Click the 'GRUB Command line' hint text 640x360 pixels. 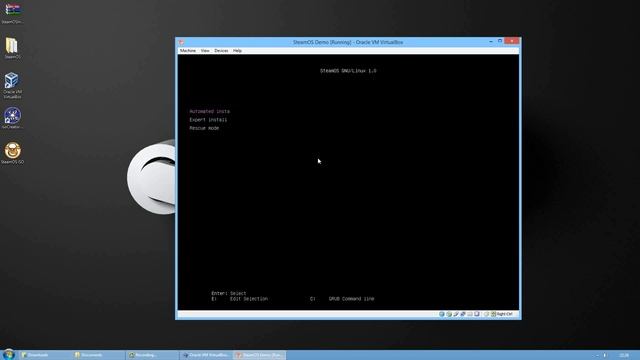click(351, 299)
